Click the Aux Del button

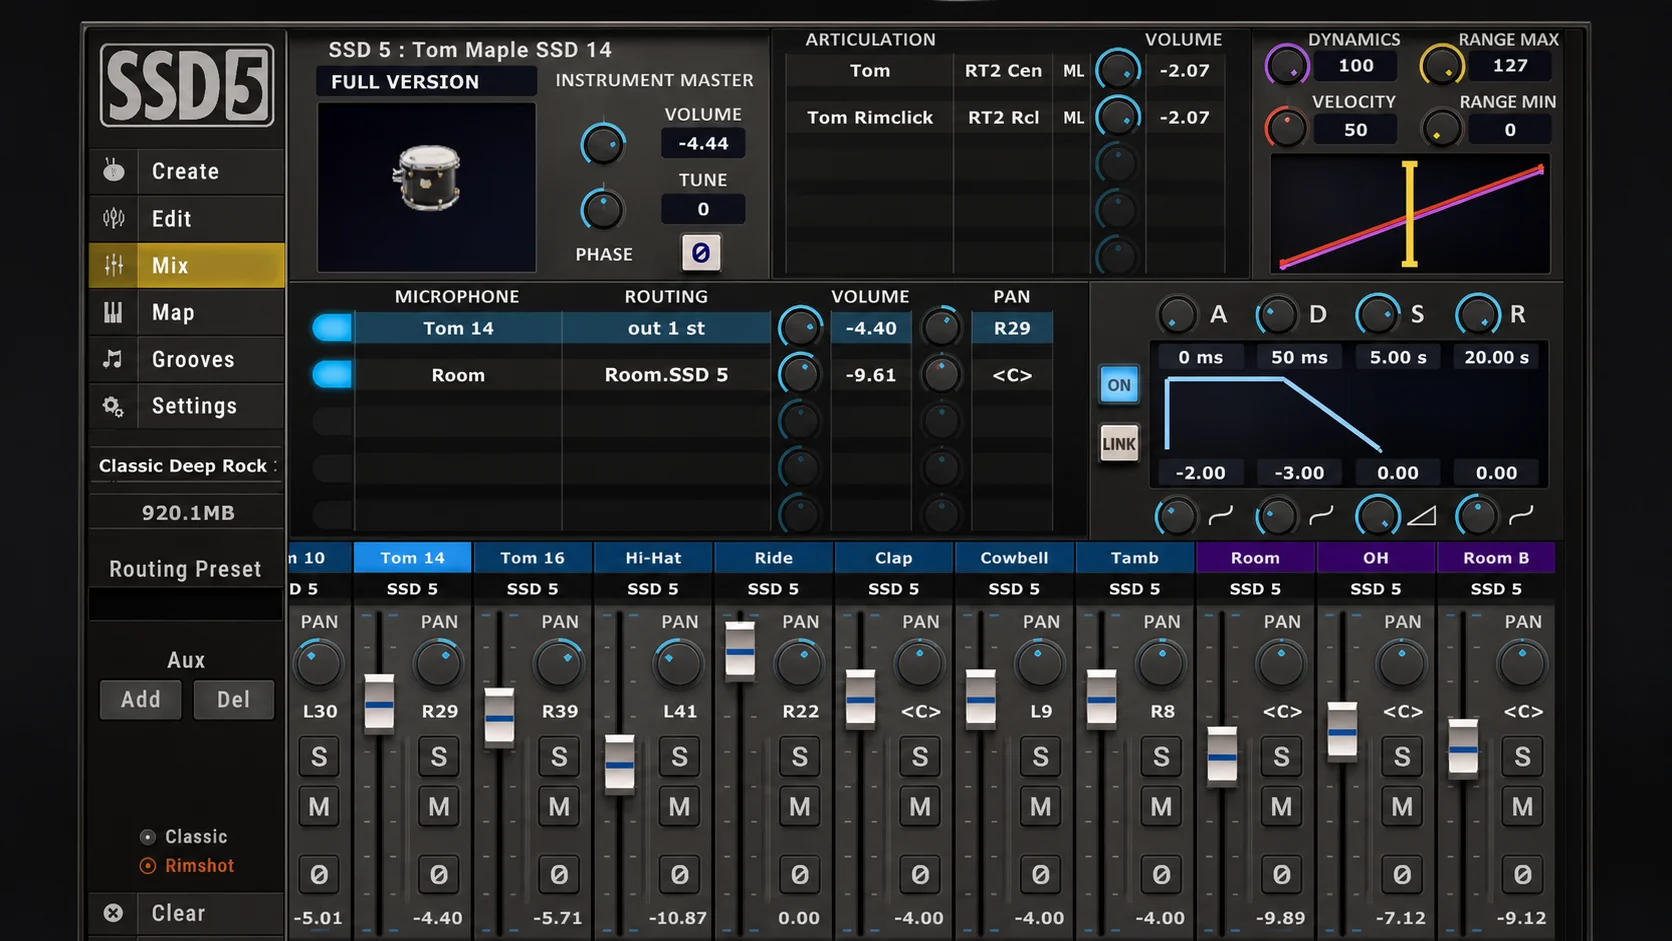[234, 700]
